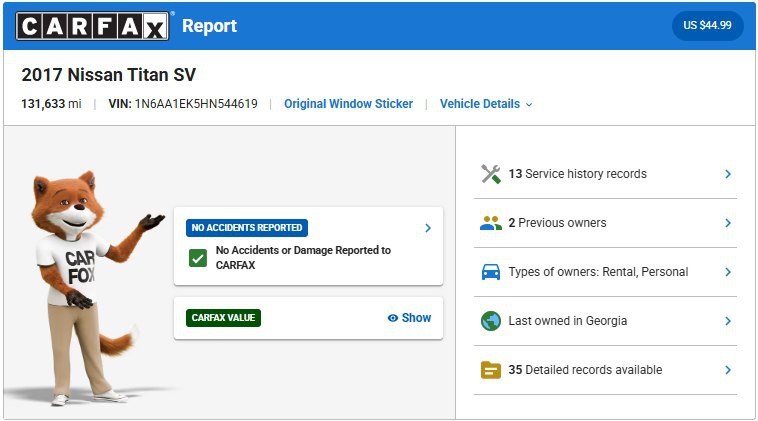The width and height of the screenshot is (758, 421).
Task: Click the eye icon beside Show
Action: [x=393, y=318]
